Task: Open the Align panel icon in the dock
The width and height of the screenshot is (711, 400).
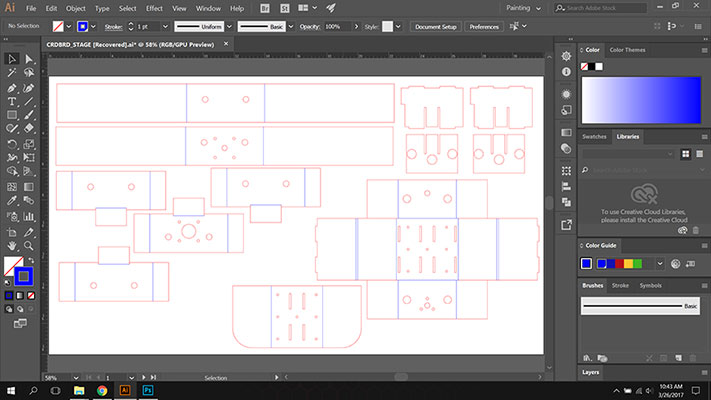Action: 566,186
